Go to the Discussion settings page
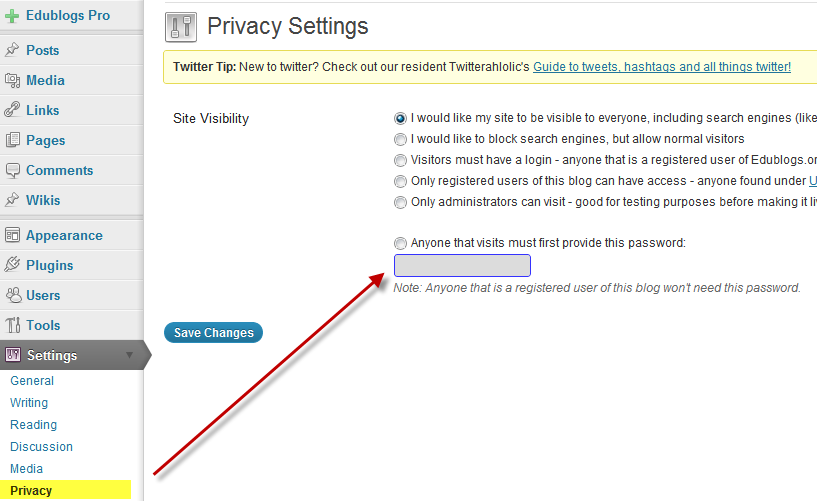817x501 pixels. tap(41, 447)
